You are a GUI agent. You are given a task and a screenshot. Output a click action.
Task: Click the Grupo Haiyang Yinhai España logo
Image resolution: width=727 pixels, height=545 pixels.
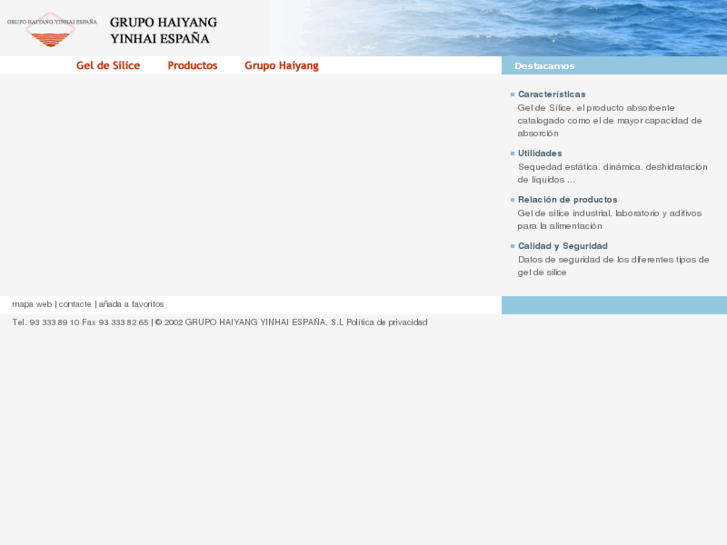[51, 29]
